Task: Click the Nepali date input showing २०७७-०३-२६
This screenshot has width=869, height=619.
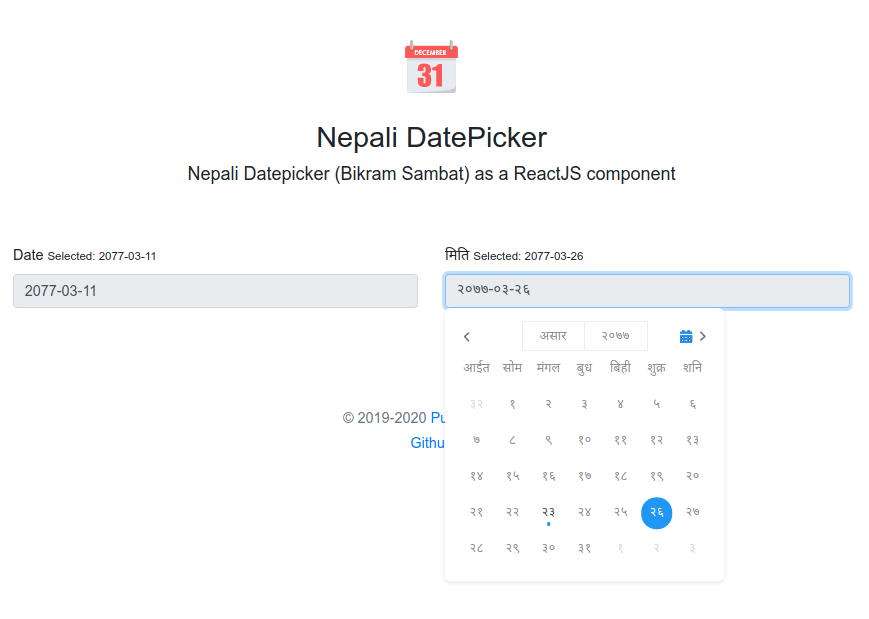Action: (647, 290)
